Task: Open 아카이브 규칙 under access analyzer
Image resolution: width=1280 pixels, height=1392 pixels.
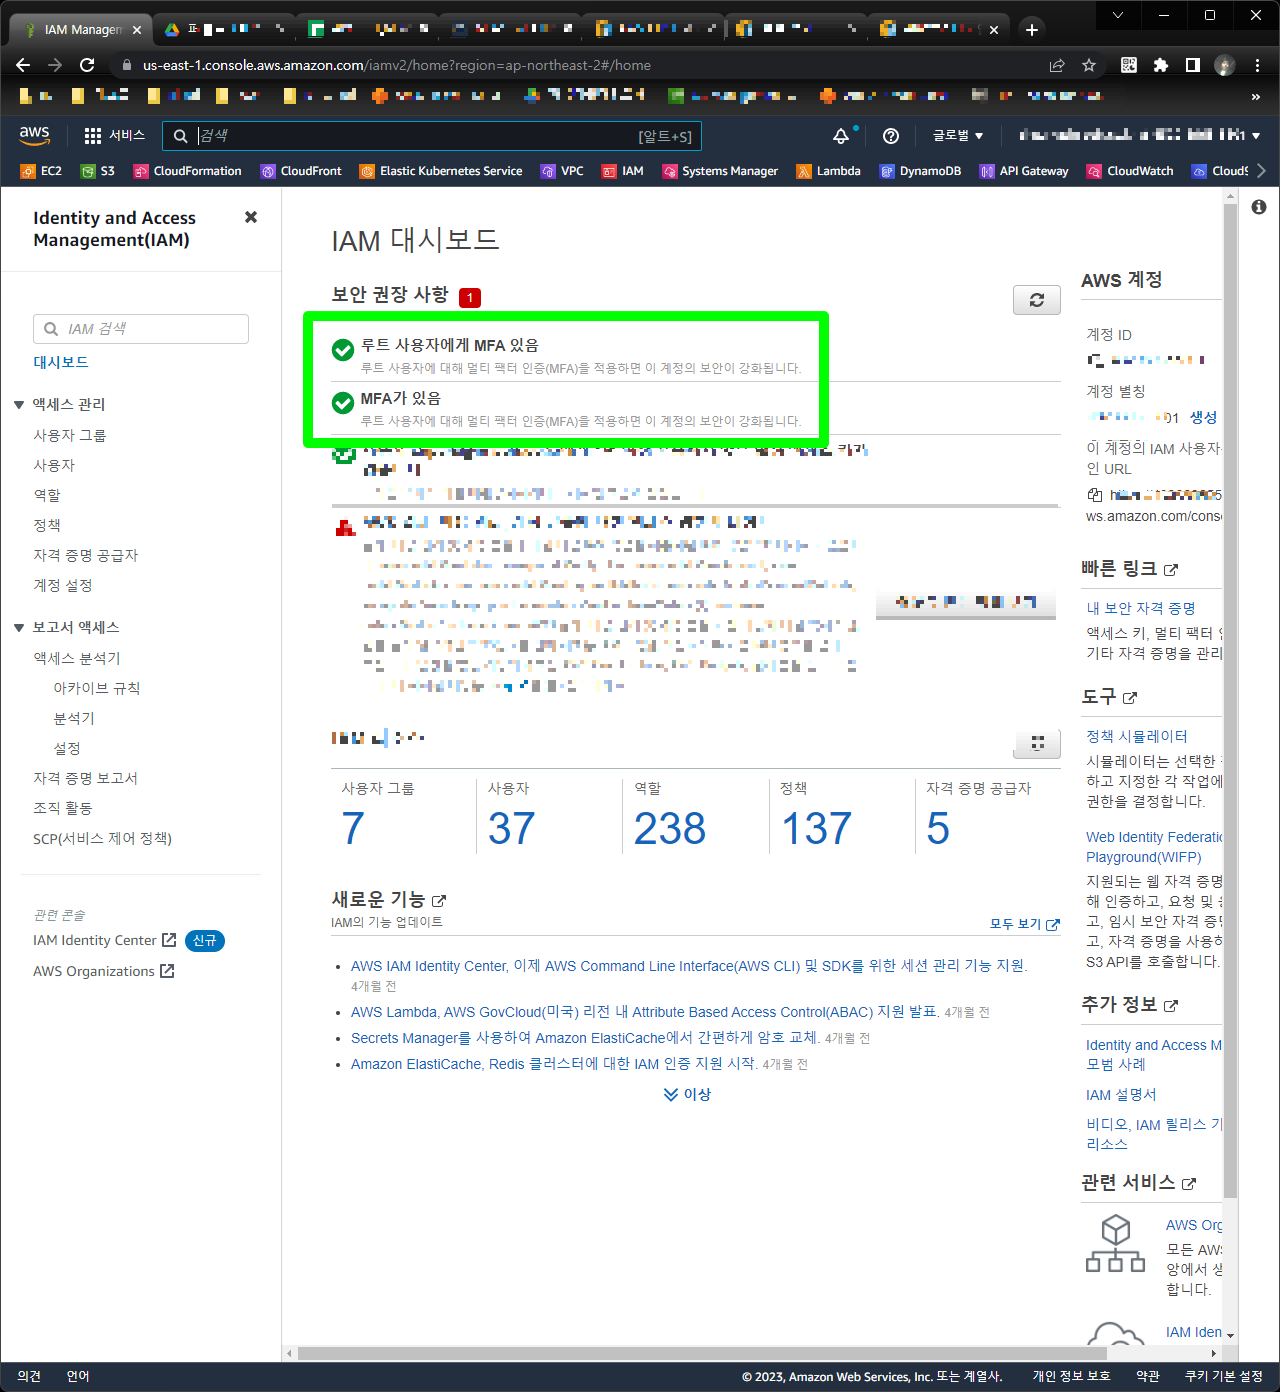Action: 97,688
